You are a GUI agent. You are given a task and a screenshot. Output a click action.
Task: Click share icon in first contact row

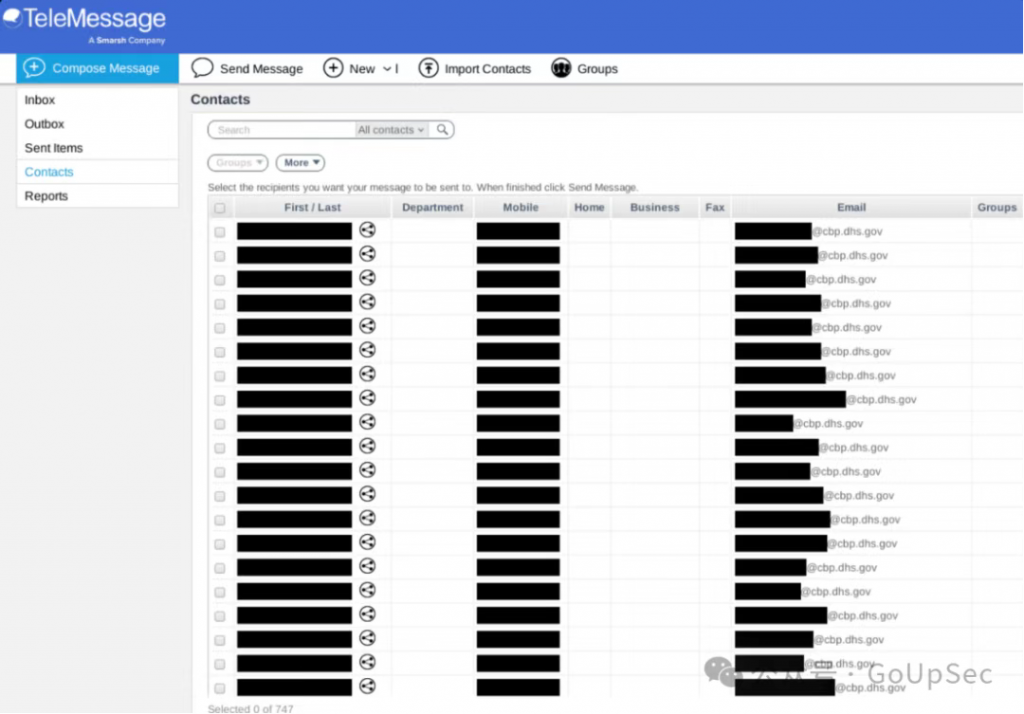368,230
